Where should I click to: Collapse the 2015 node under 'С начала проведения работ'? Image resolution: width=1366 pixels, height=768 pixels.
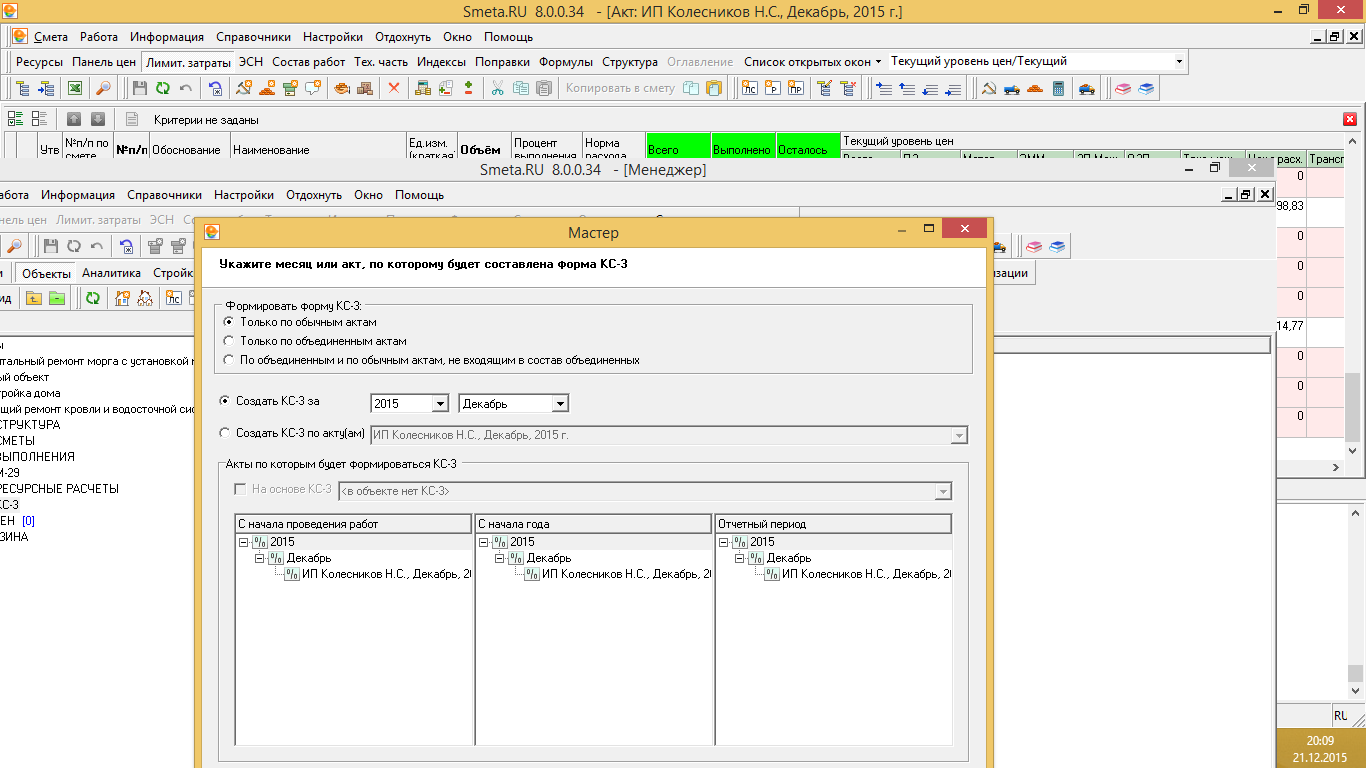[243, 542]
